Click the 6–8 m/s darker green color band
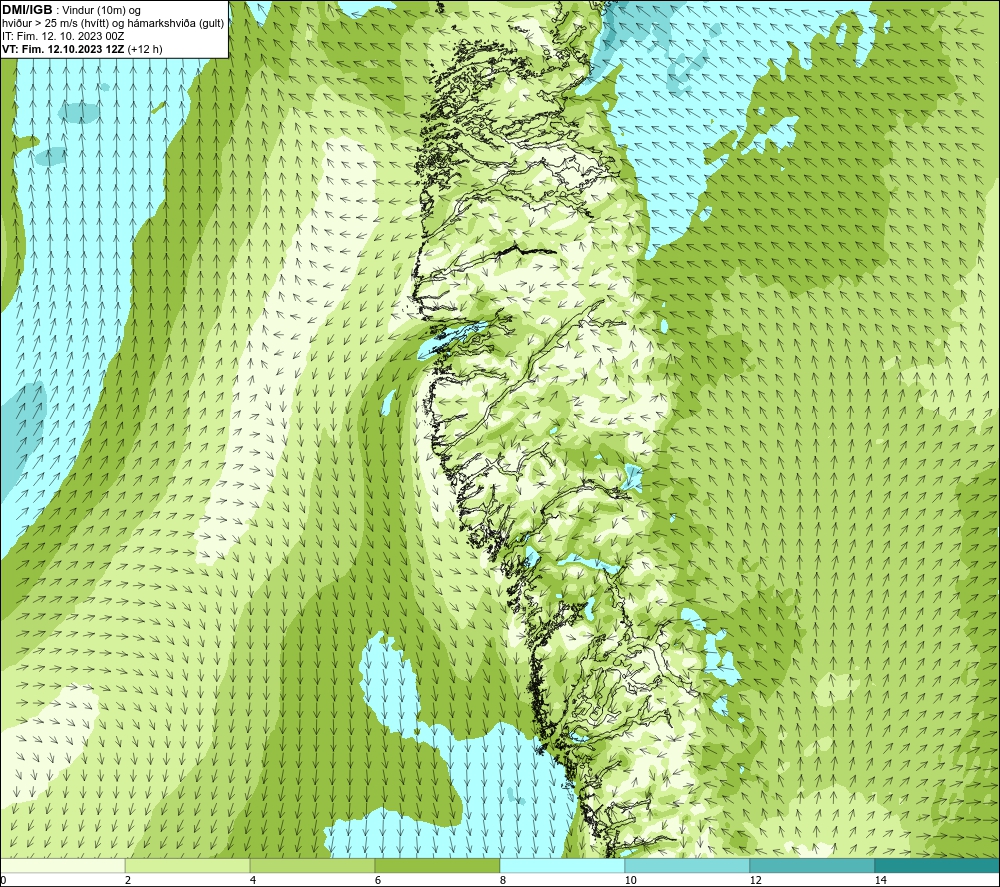The width and height of the screenshot is (1000, 887). pos(438,865)
